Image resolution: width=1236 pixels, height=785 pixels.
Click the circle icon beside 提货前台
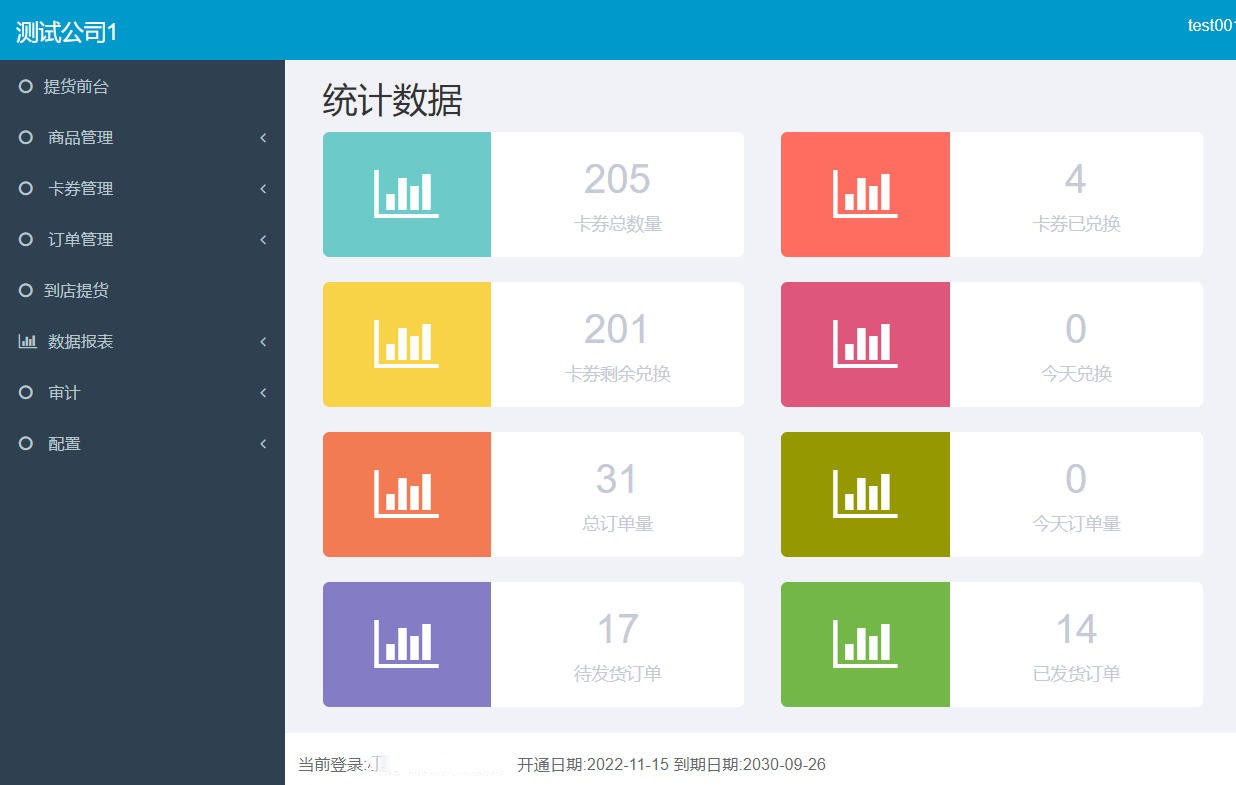click(26, 87)
